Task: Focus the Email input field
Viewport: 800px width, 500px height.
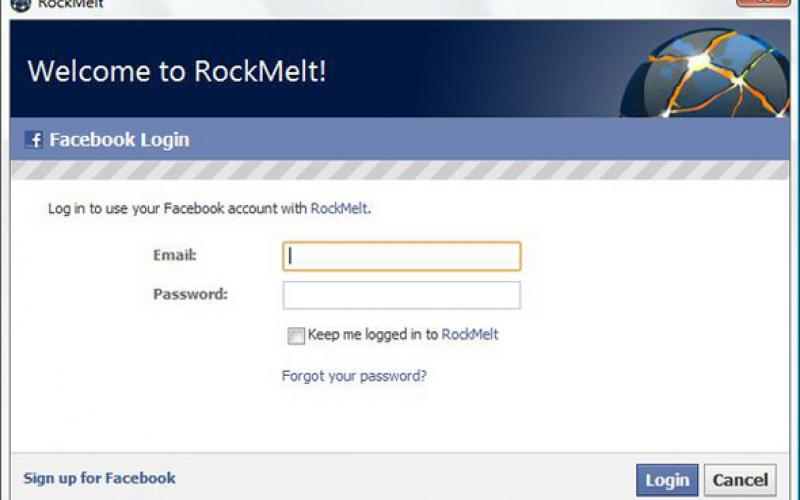Action: 401,256
